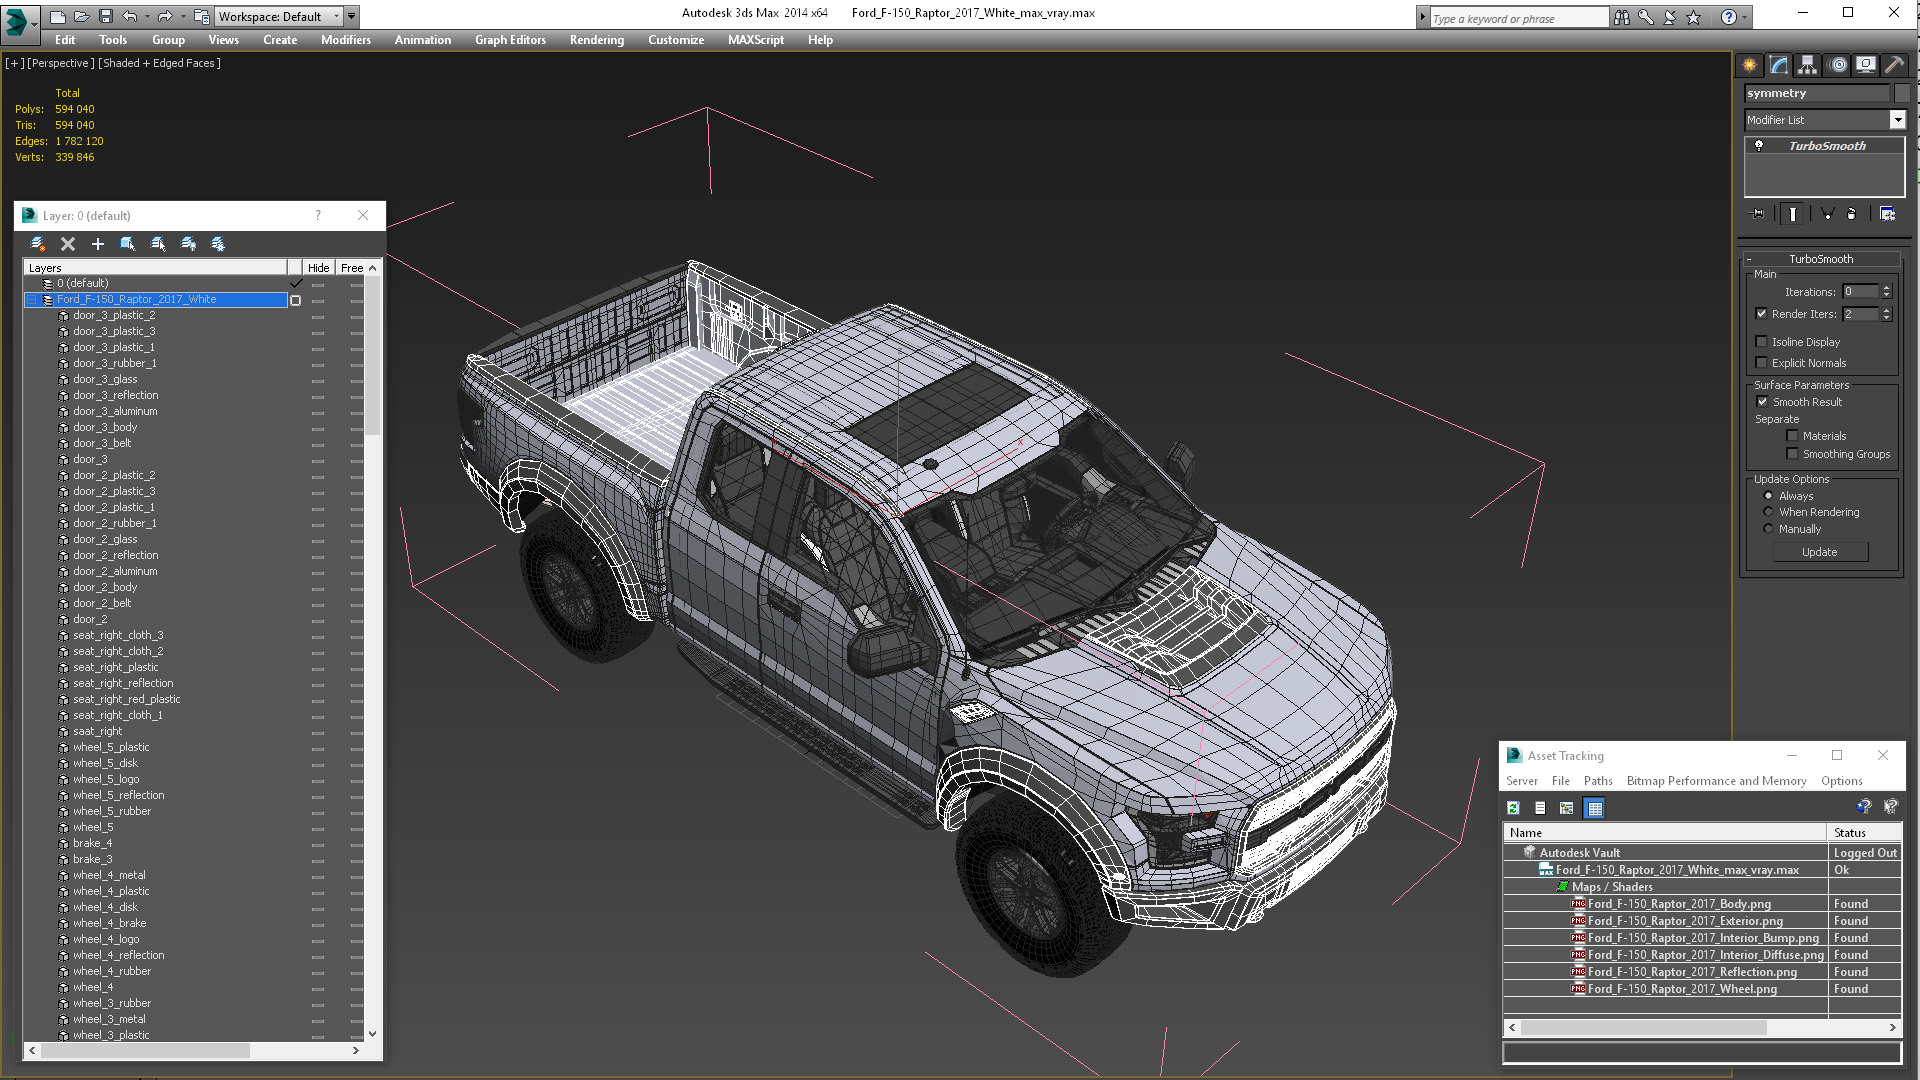Remove modifier from the stack trash icon
The height and width of the screenshot is (1080, 1920).
coord(1851,214)
